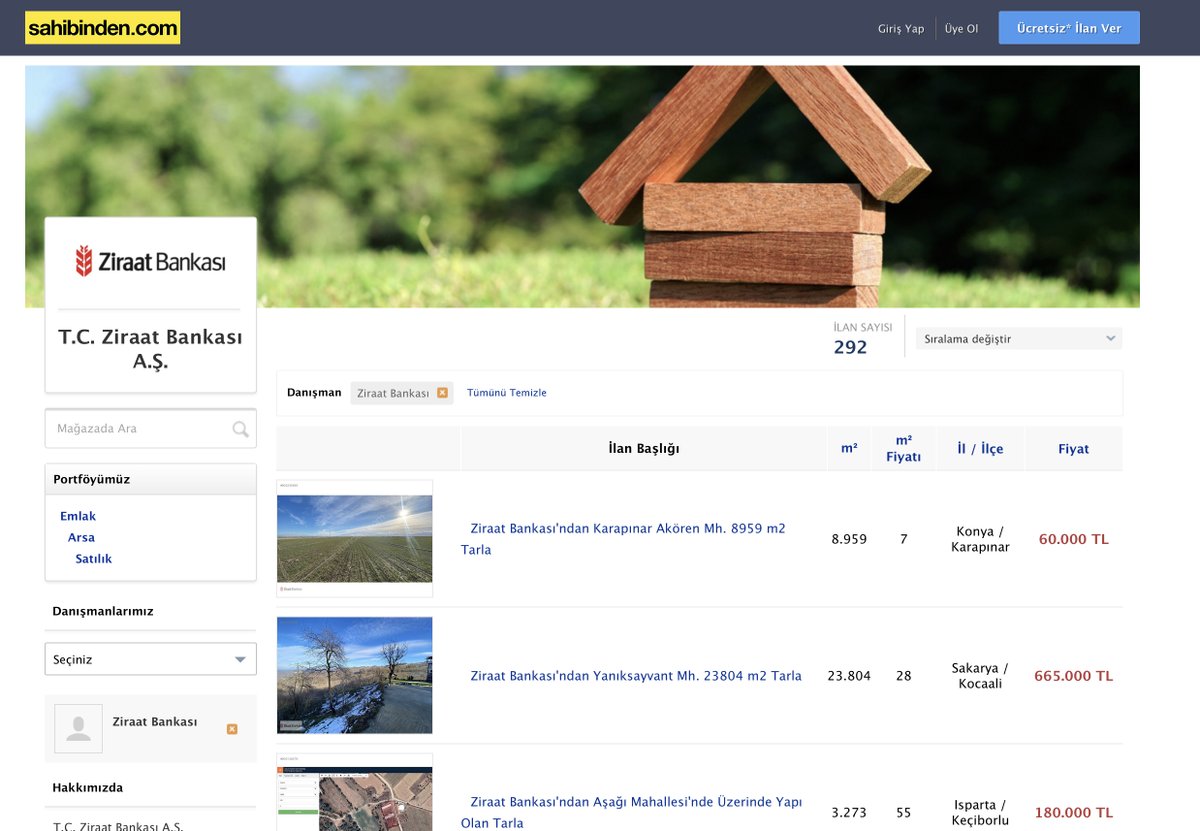Remove Ziraat Bankası advisor from the sidebar
The width and height of the screenshot is (1200, 831).
tap(232, 729)
